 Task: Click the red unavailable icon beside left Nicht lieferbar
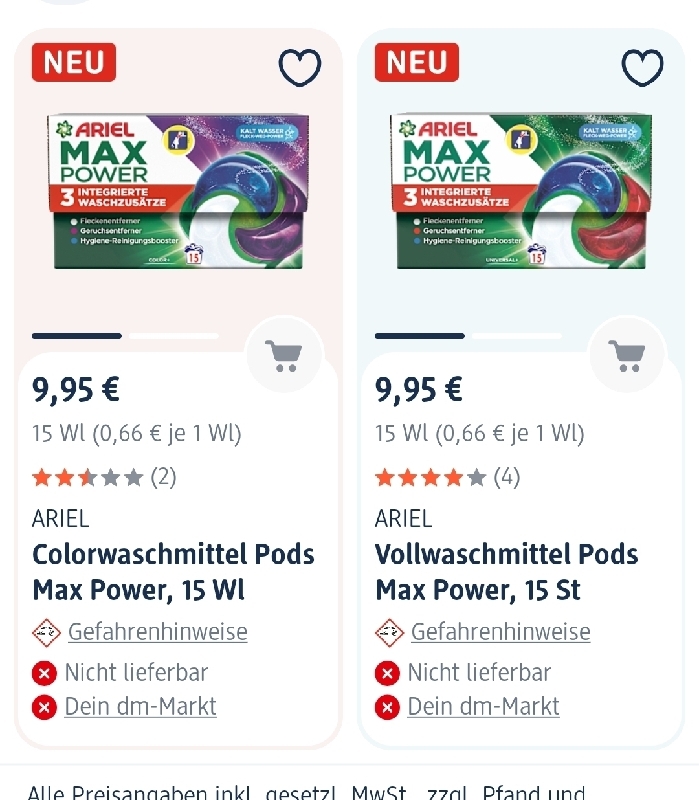point(44,673)
